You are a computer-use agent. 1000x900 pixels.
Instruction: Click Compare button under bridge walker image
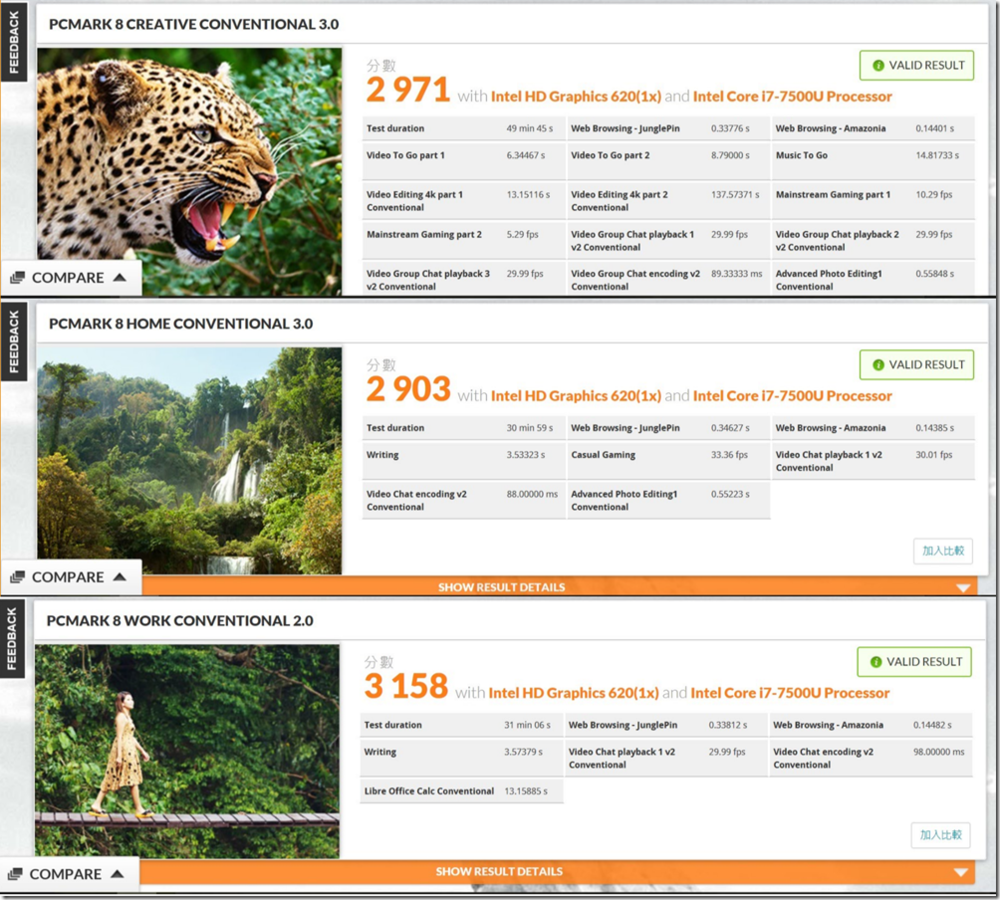70,874
